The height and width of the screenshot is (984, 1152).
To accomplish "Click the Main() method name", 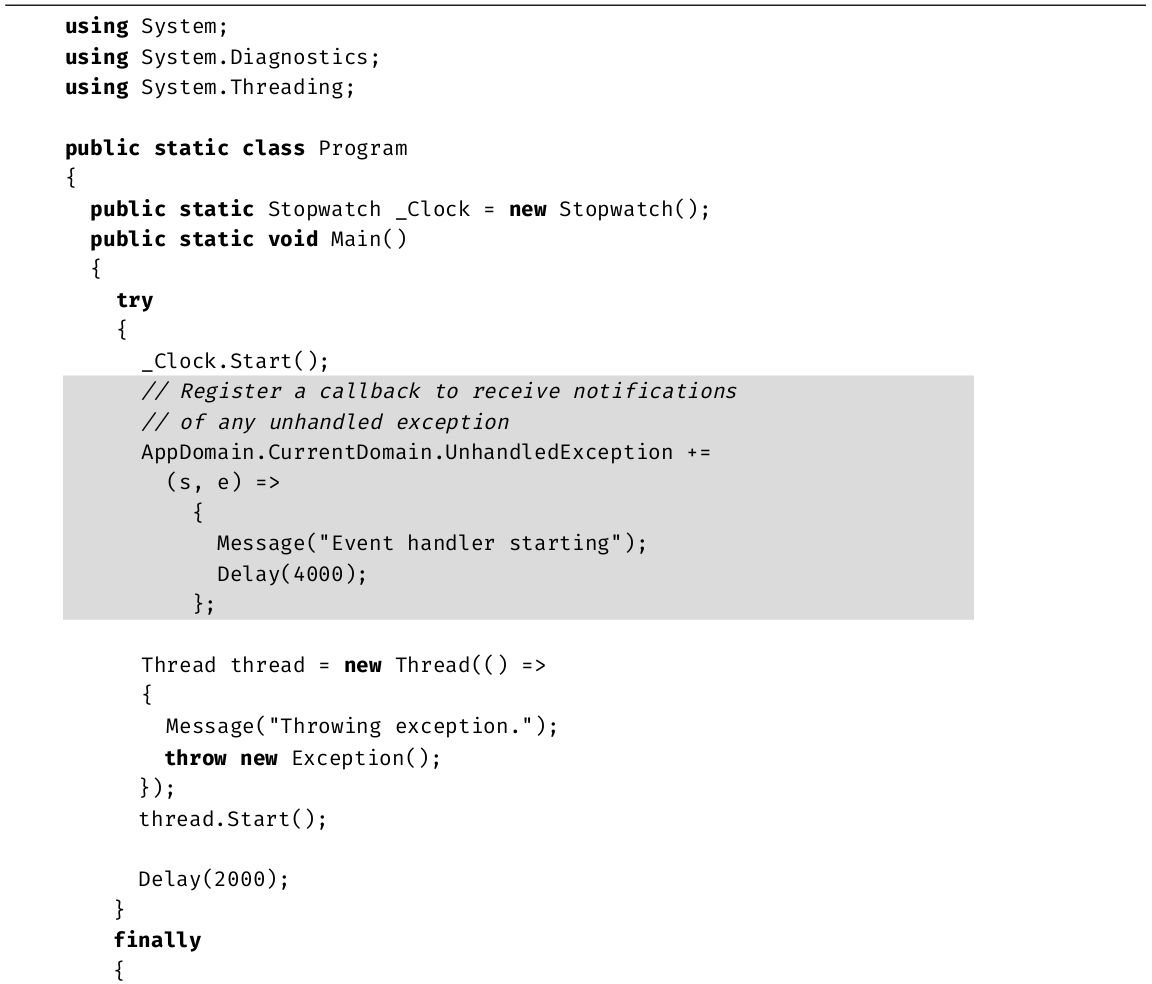I will tap(368, 239).
